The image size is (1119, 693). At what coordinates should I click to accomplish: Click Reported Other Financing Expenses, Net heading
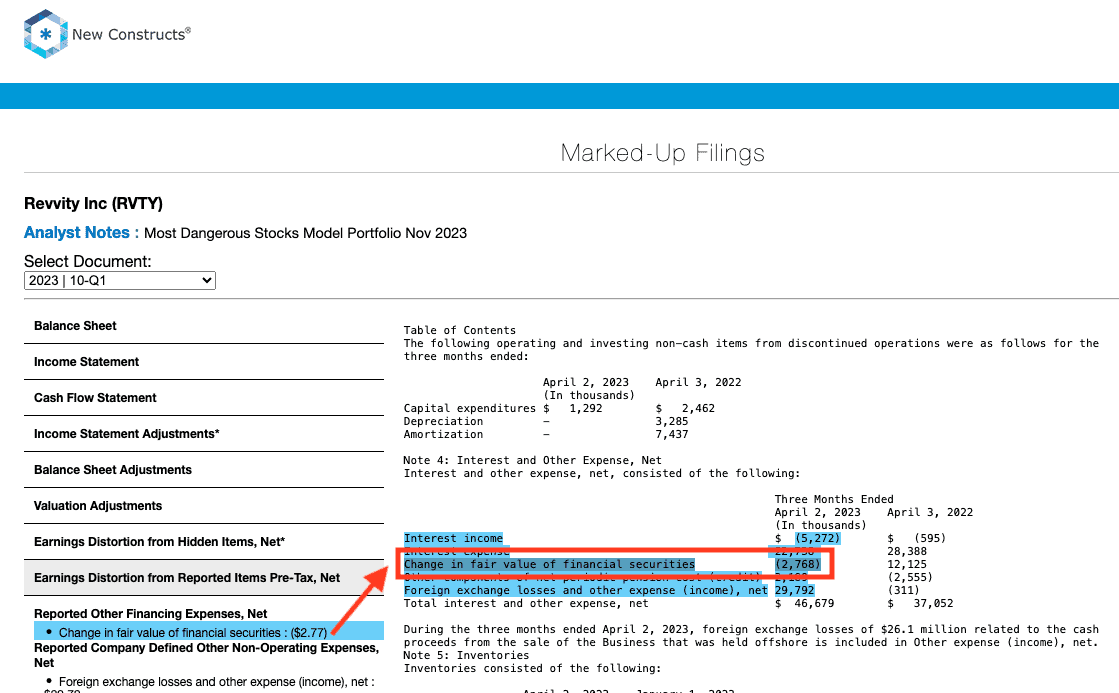(151, 614)
